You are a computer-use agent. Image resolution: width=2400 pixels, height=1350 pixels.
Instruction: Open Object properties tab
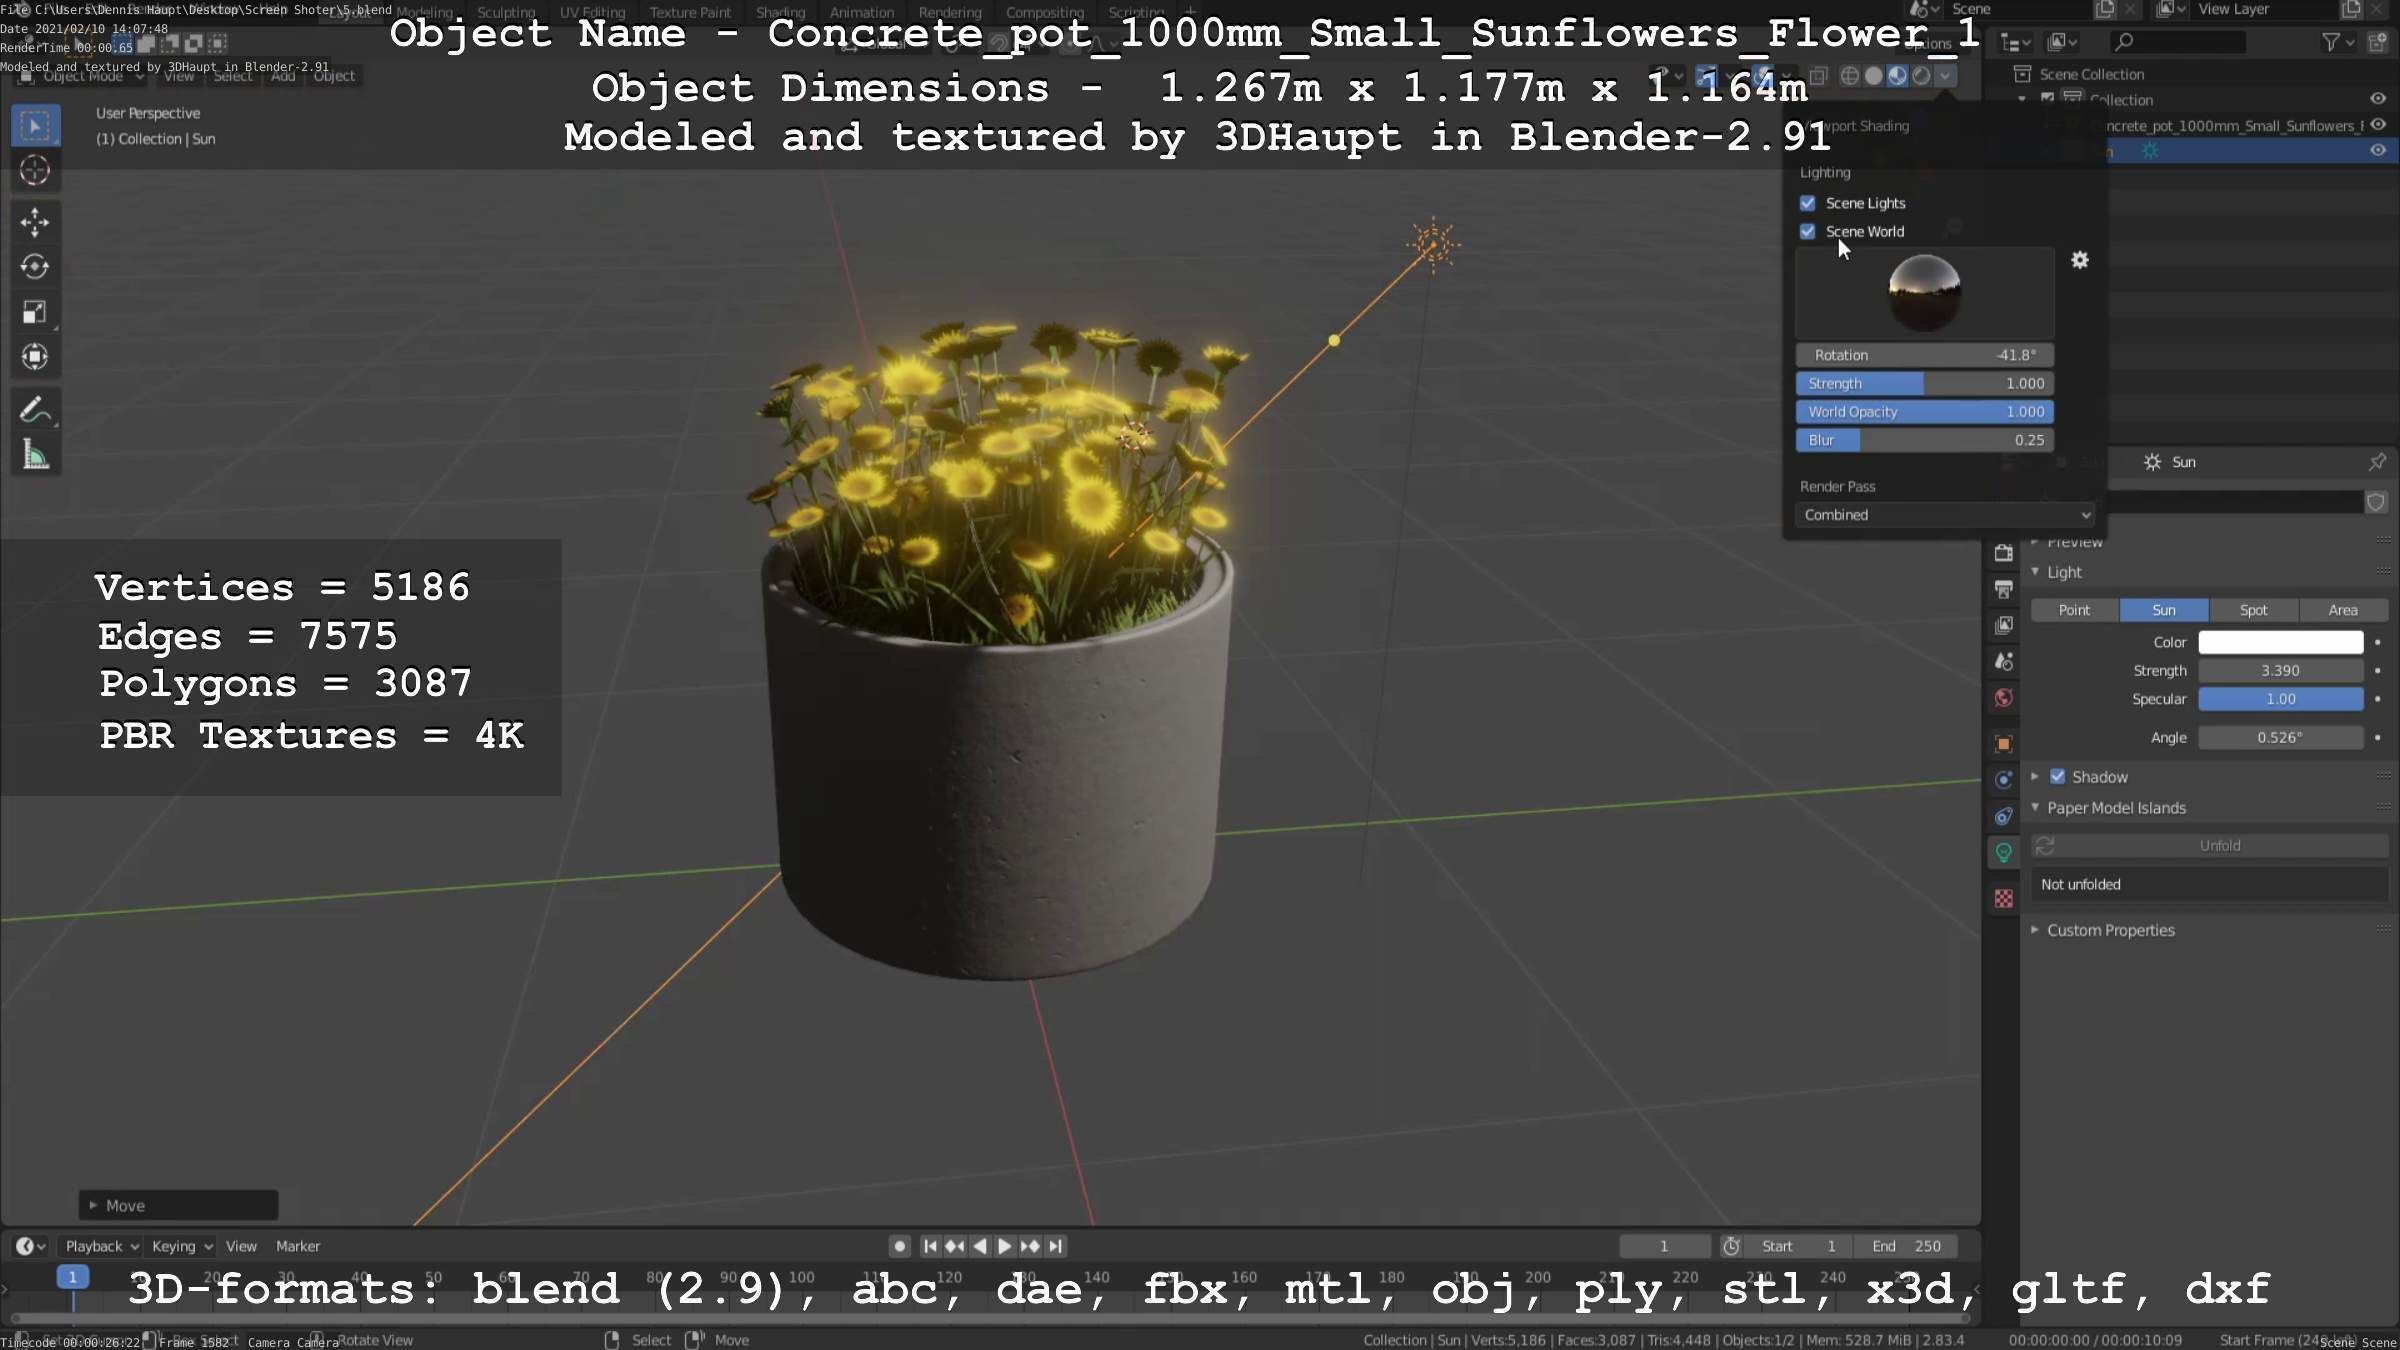click(2004, 743)
